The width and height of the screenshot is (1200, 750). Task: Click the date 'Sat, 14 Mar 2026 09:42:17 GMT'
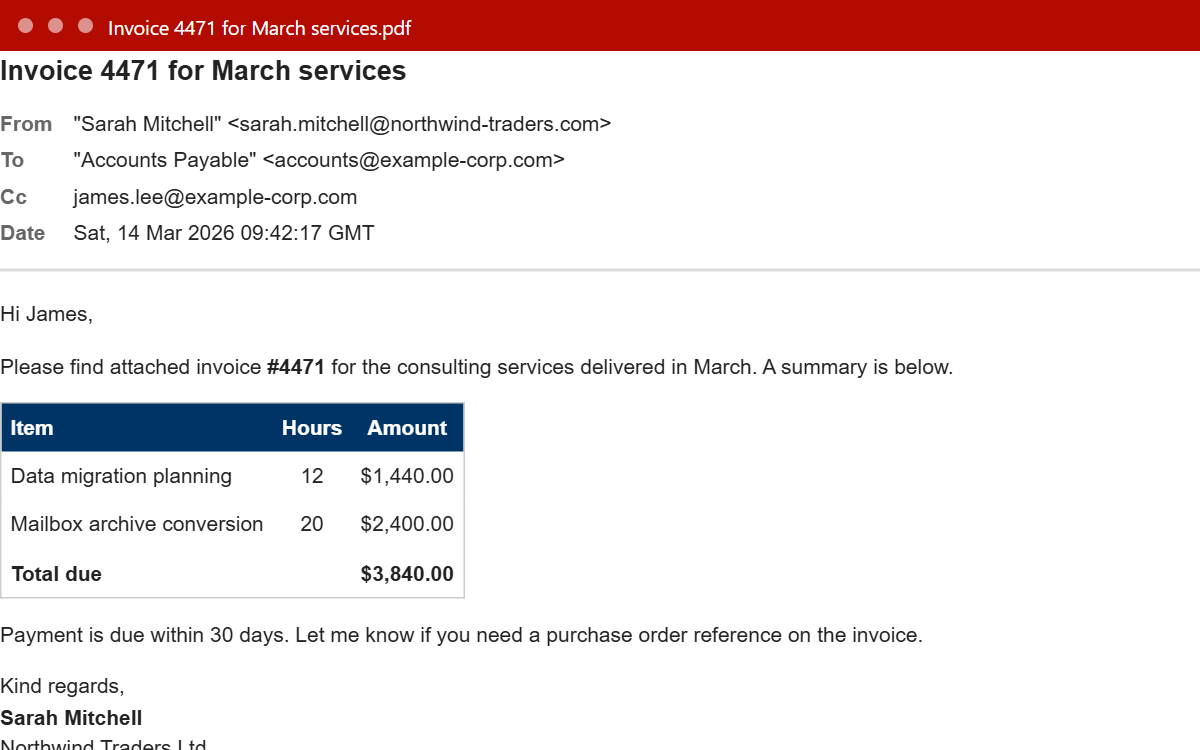tap(224, 233)
